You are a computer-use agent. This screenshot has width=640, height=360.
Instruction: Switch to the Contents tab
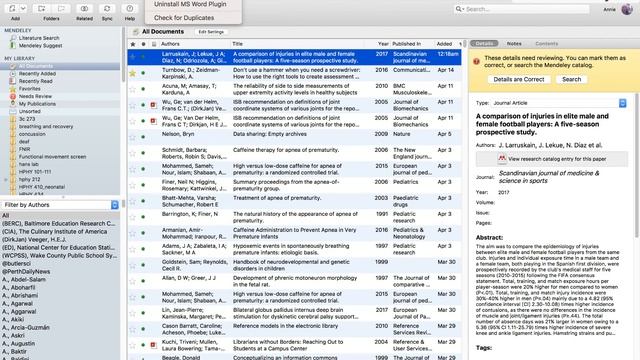click(x=546, y=44)
